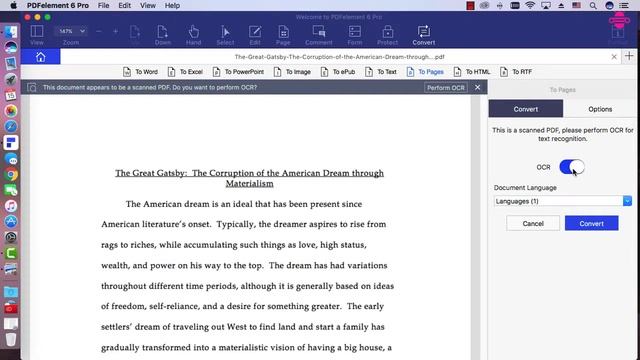The height and width of the screenshot is (360, 640).
Task: Go to next page Down icon
Action: point(162,35)
